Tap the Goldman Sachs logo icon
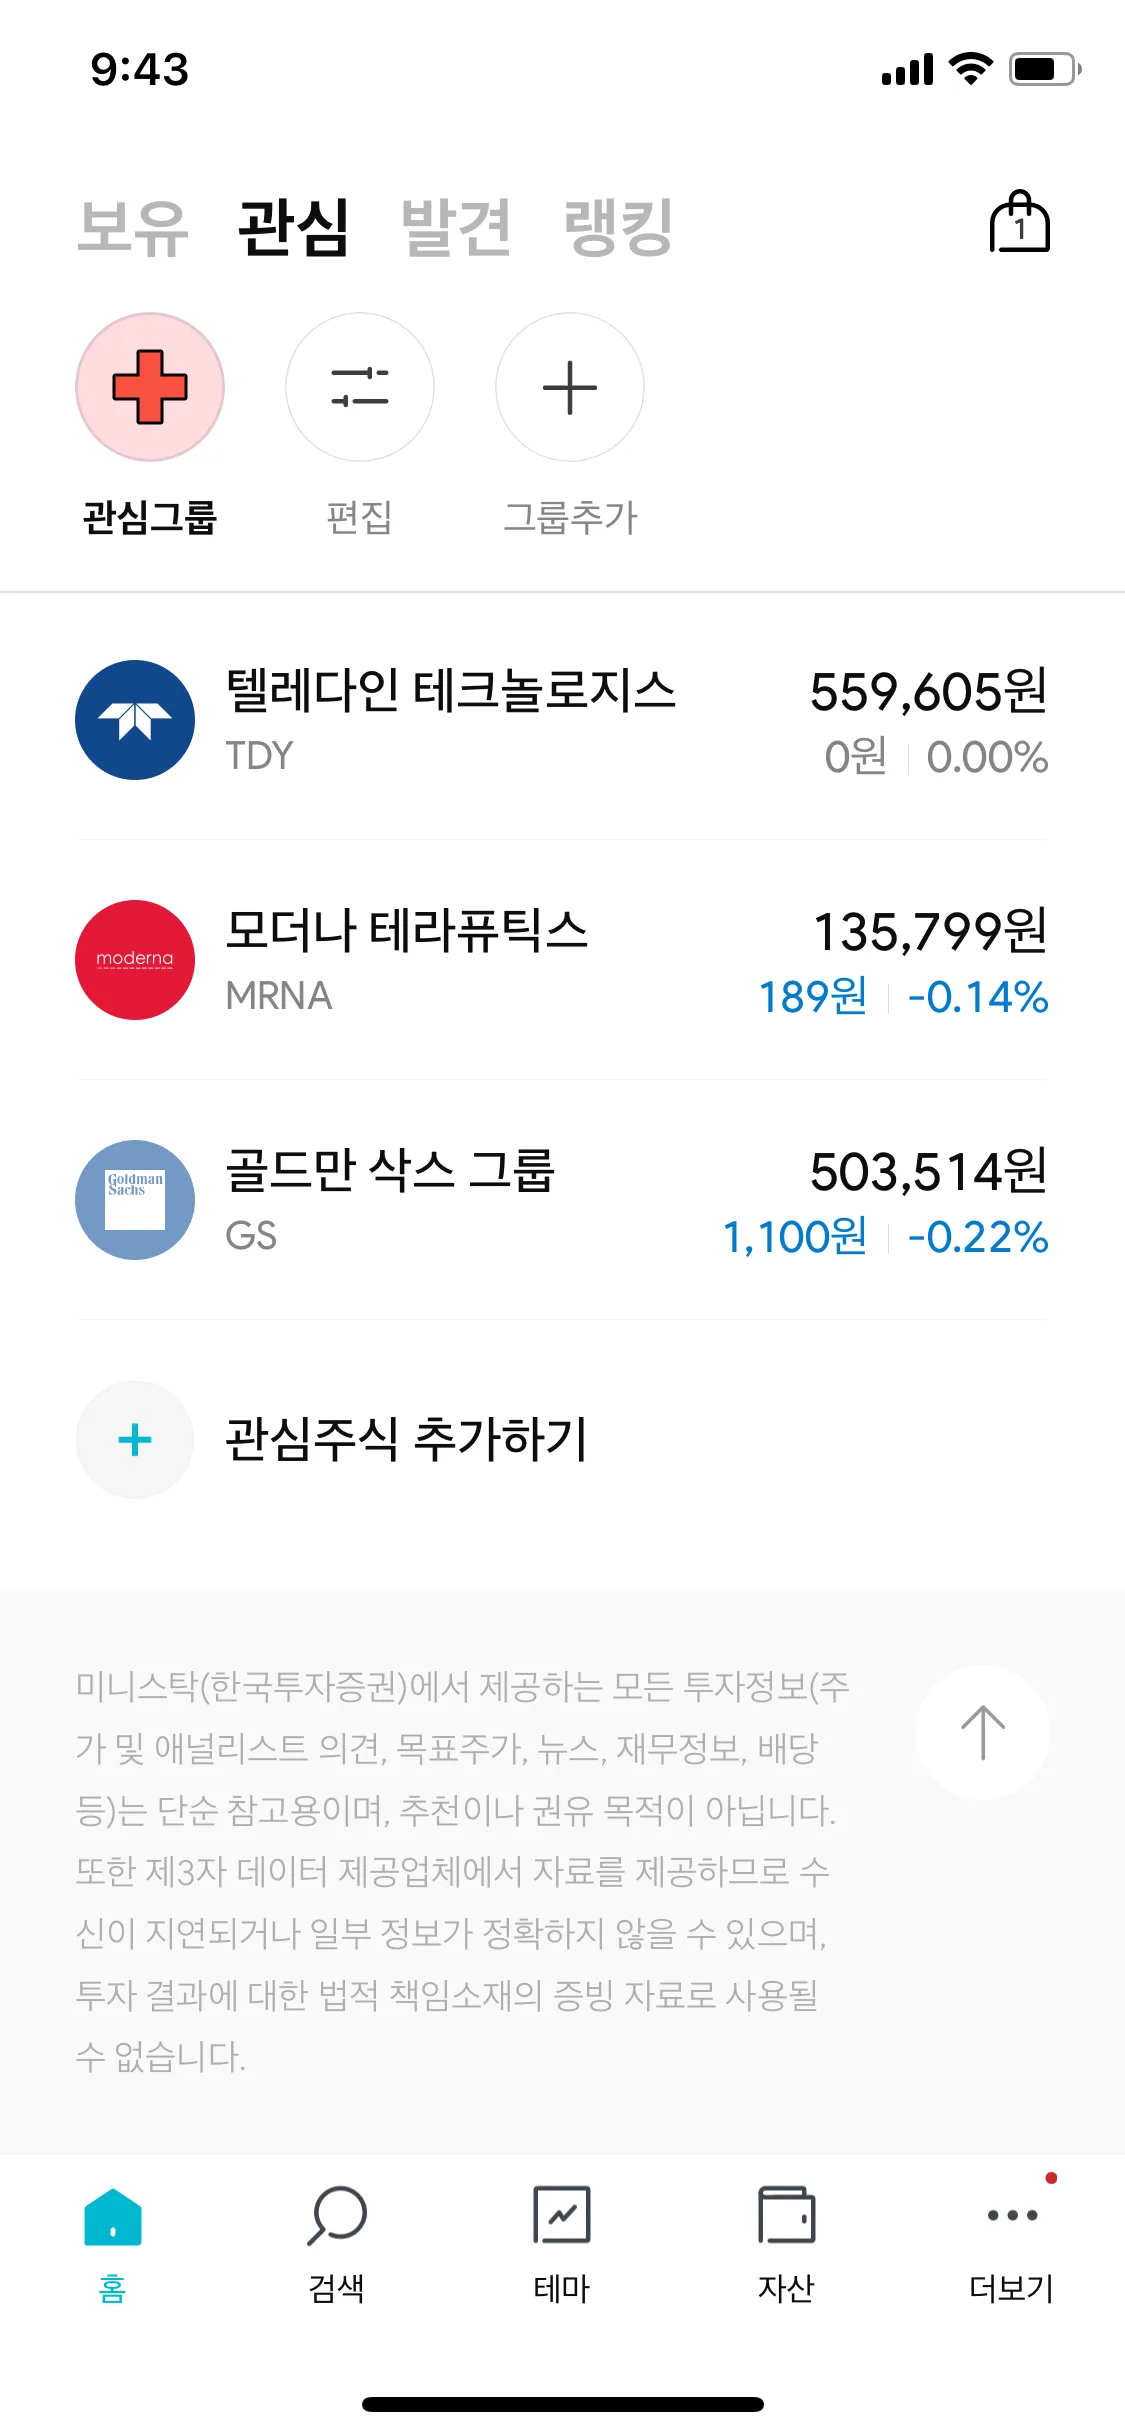The image size is (1125, 2436). 135,1200
